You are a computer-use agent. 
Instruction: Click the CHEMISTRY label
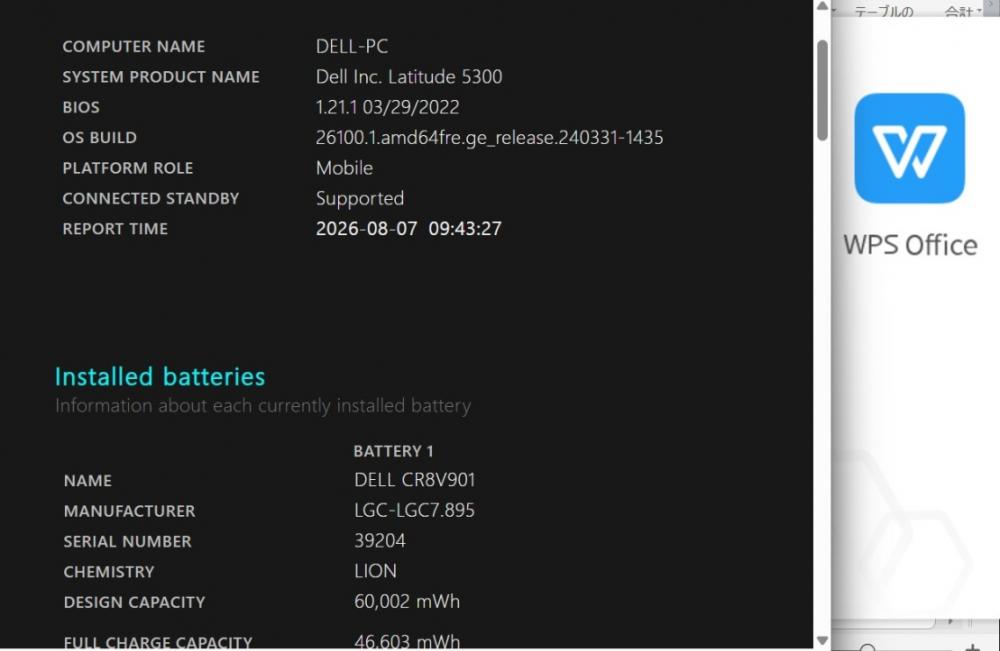click(x=109, y=572)
